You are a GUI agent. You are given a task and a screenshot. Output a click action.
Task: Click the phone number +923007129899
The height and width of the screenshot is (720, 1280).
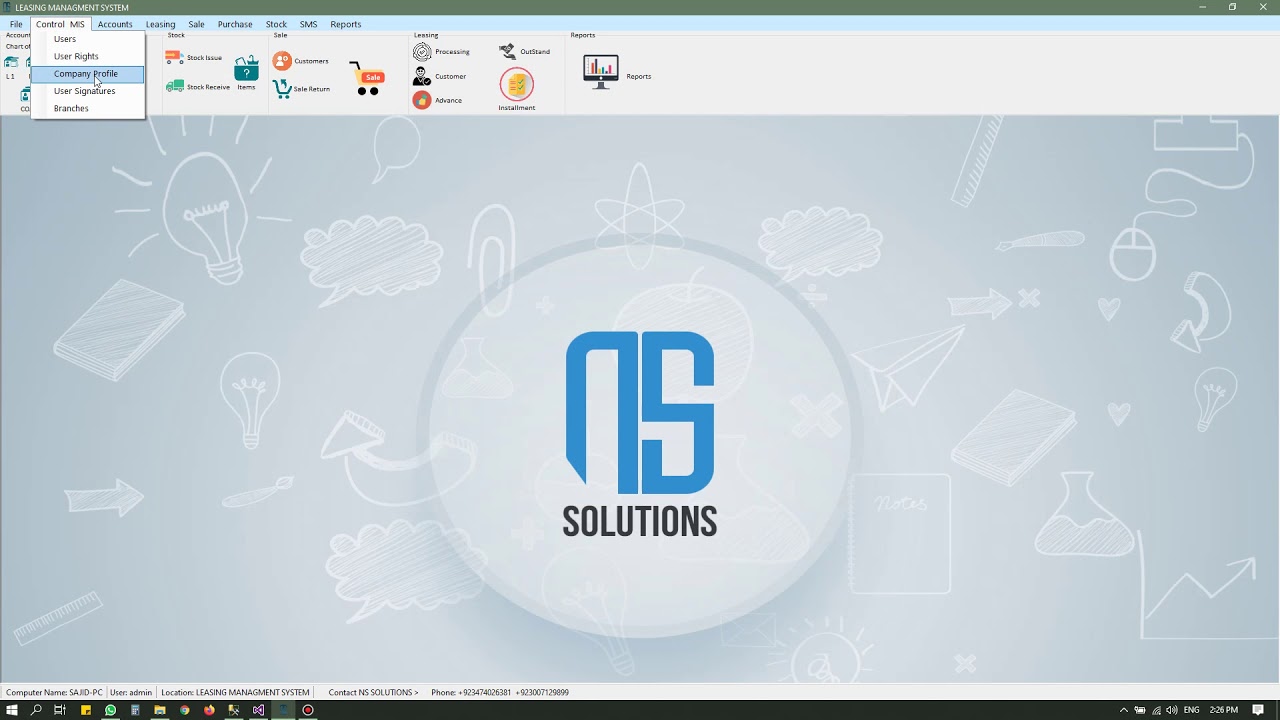pos(543,692)
